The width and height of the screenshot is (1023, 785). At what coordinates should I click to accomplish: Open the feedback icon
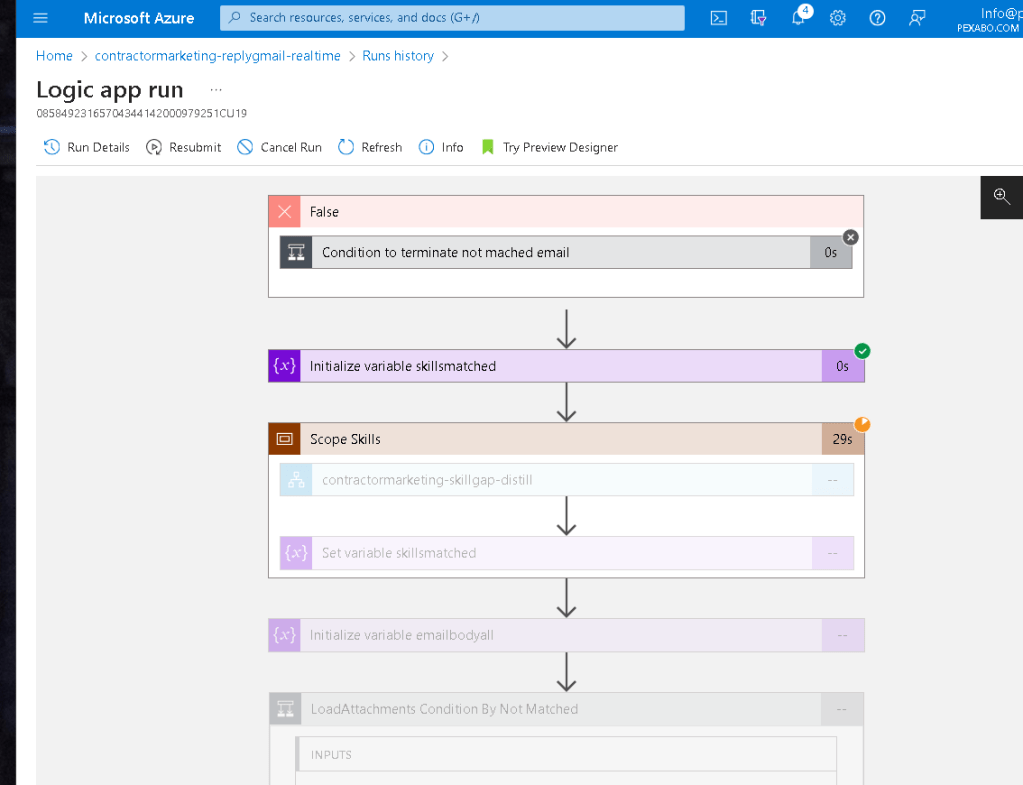point(917,18)
